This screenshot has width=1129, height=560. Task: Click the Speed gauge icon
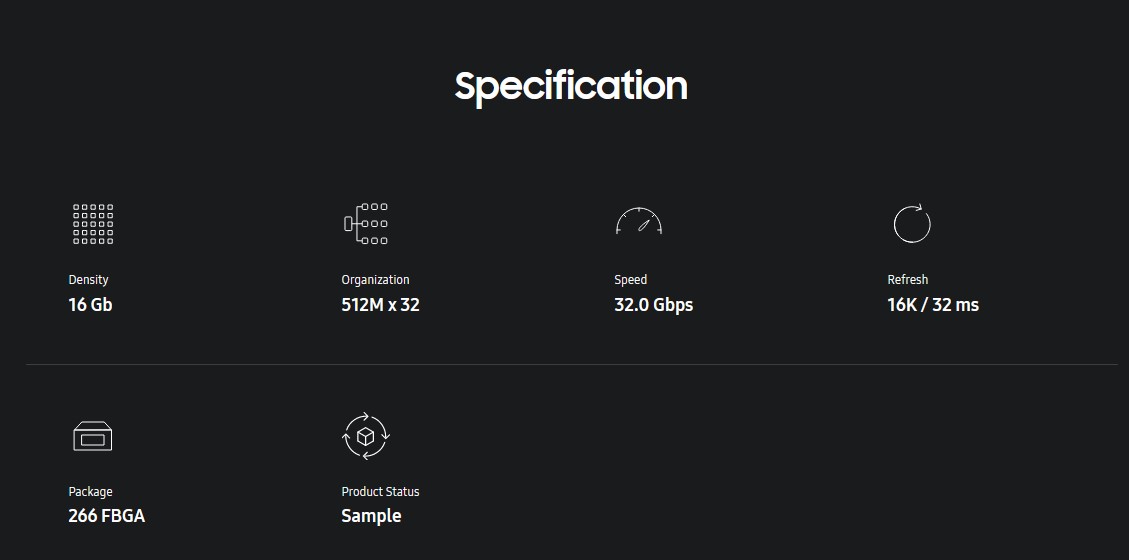pos(639,222)
